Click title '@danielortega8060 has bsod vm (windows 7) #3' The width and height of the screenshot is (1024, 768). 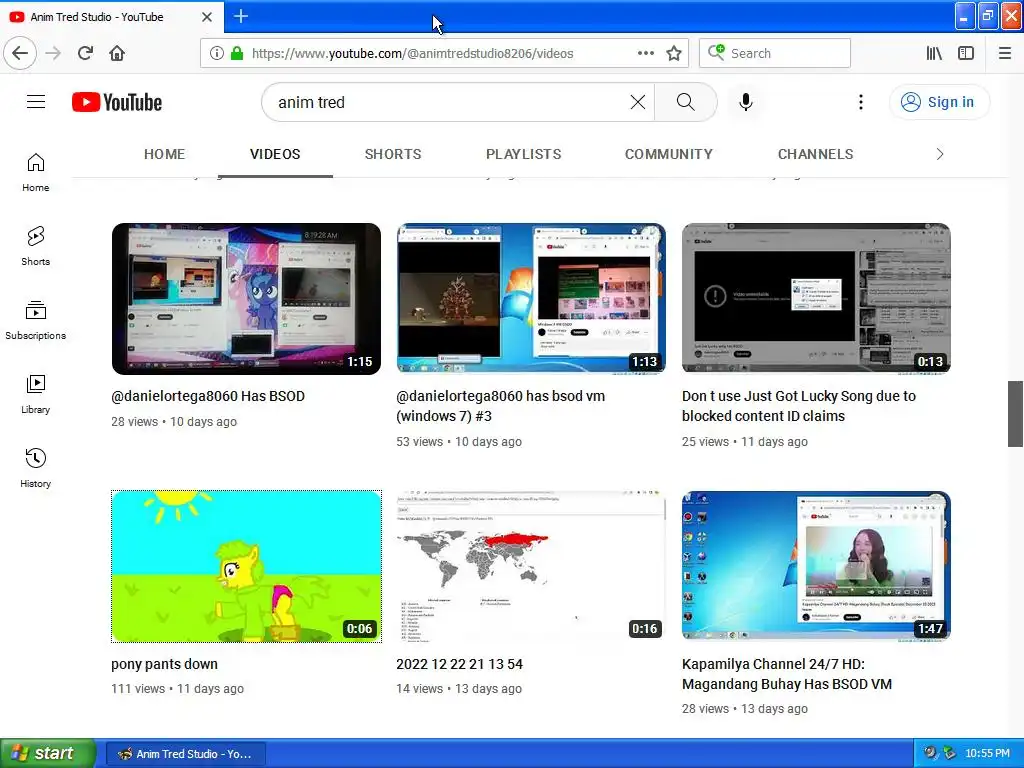click(x=500, y=406)
